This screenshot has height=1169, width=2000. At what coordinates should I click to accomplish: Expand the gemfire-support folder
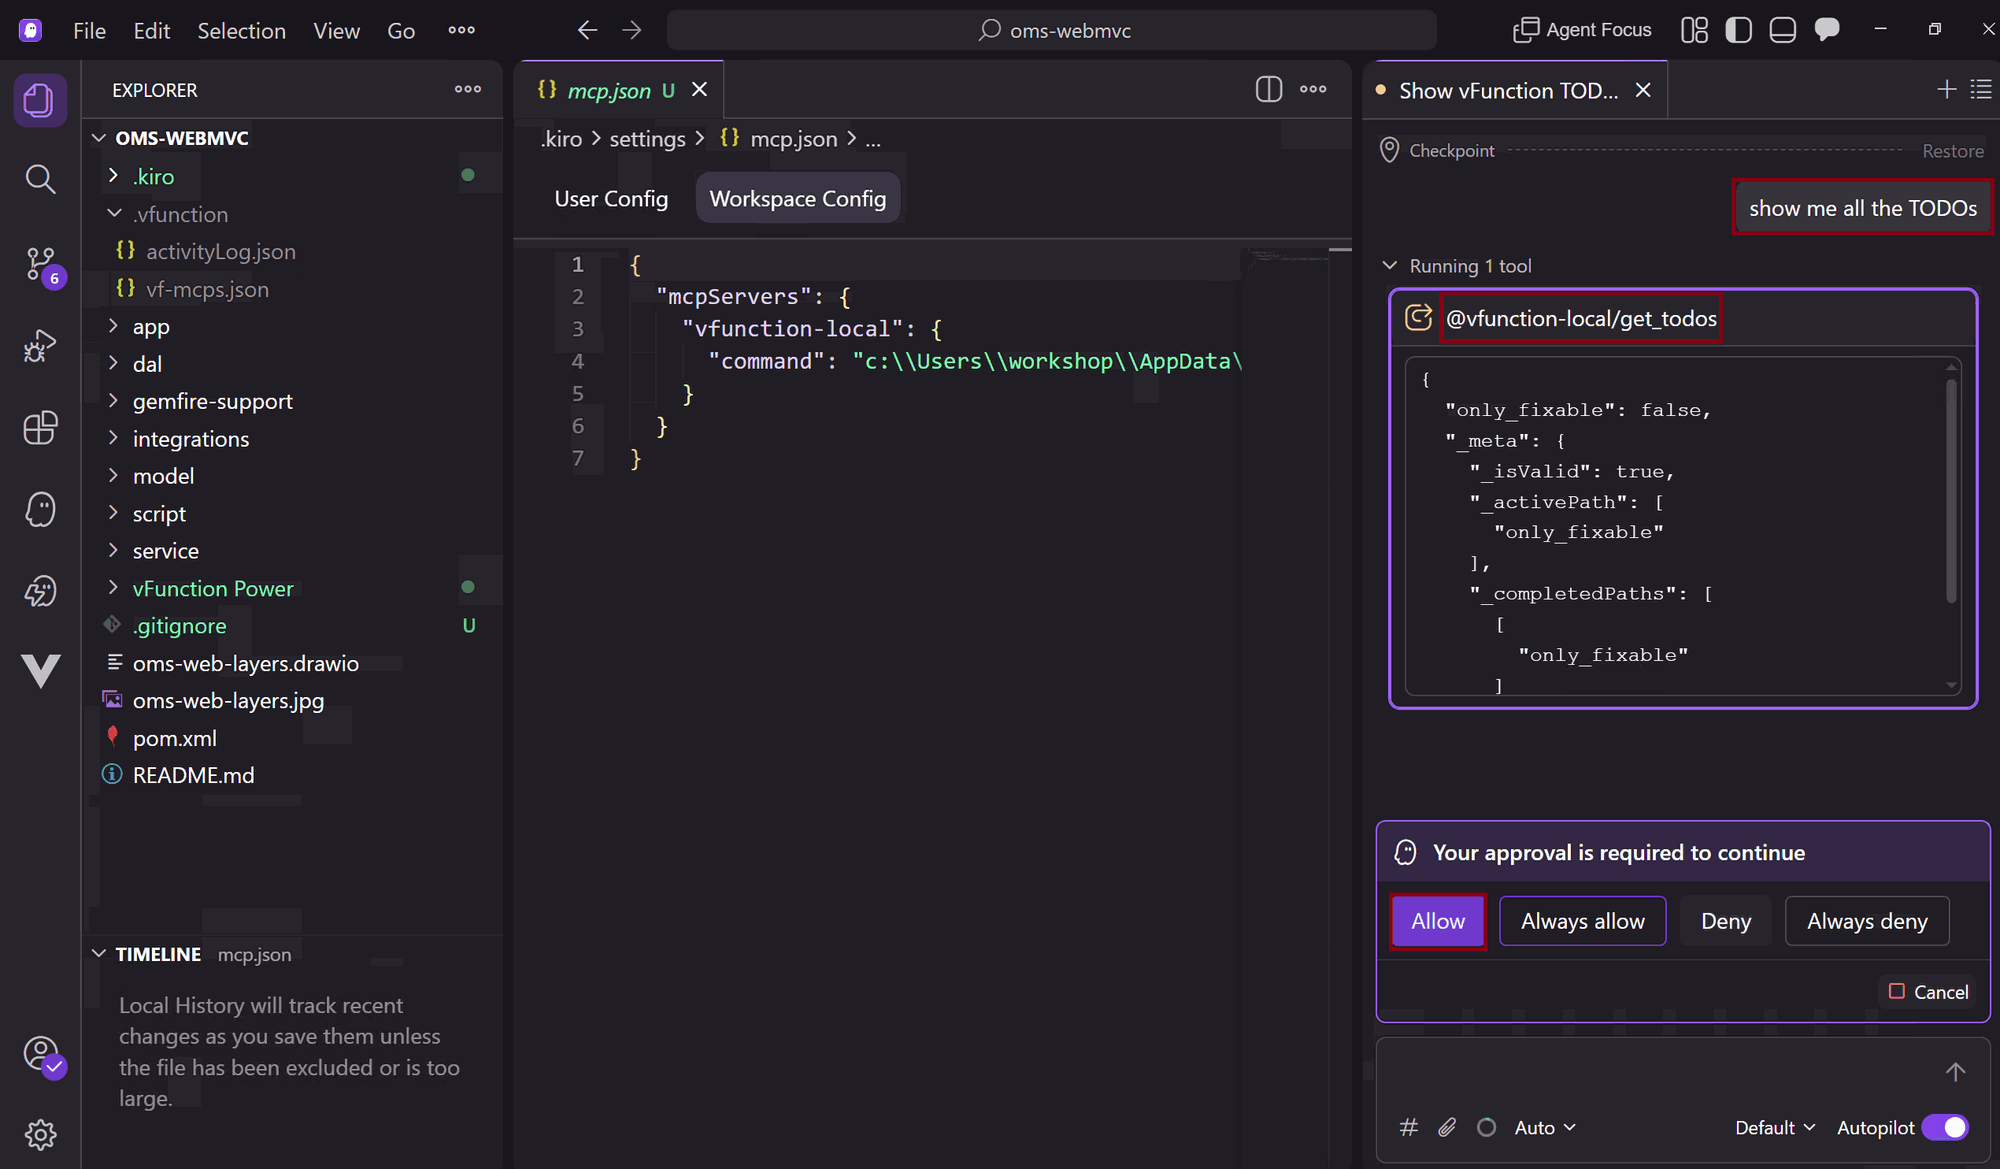(113, 401)
